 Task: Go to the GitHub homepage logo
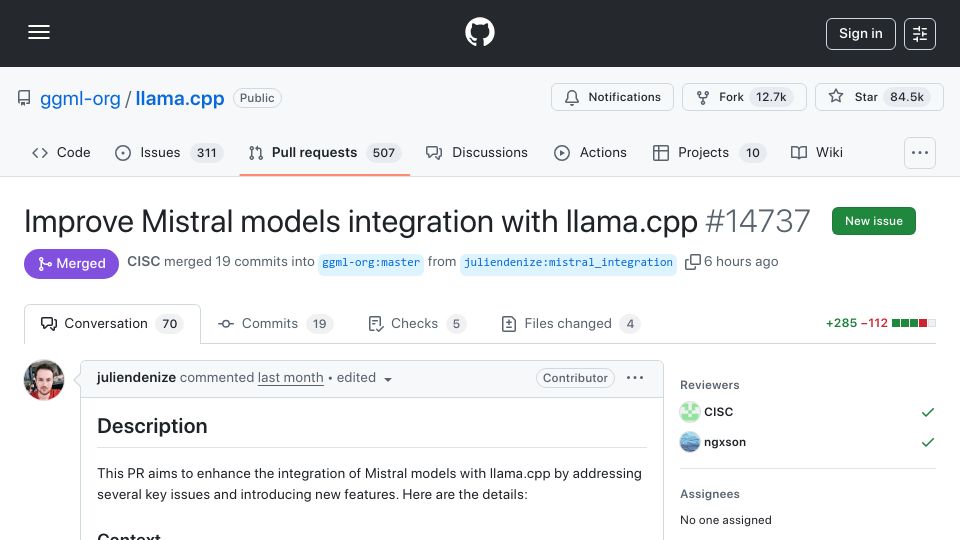tap(479, 32)
